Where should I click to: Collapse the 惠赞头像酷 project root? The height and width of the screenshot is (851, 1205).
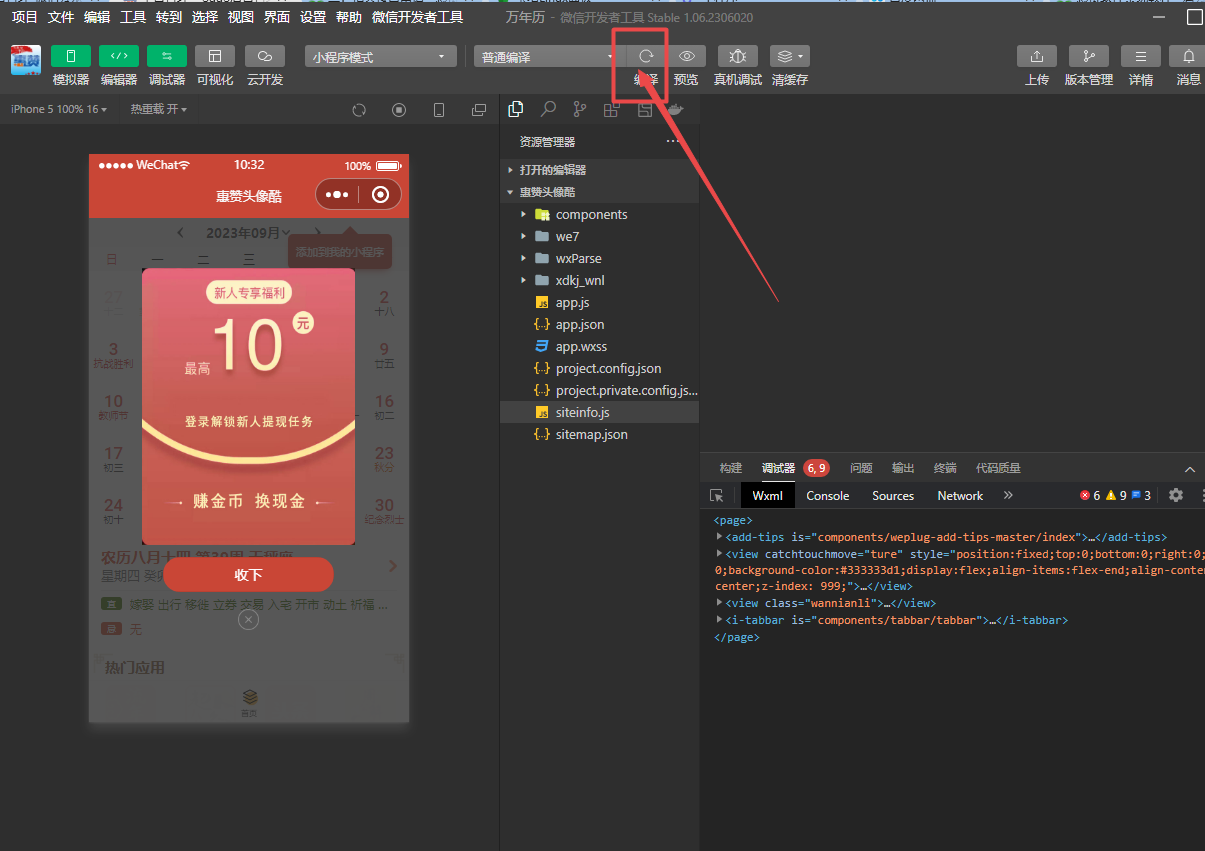coord(599,192)
